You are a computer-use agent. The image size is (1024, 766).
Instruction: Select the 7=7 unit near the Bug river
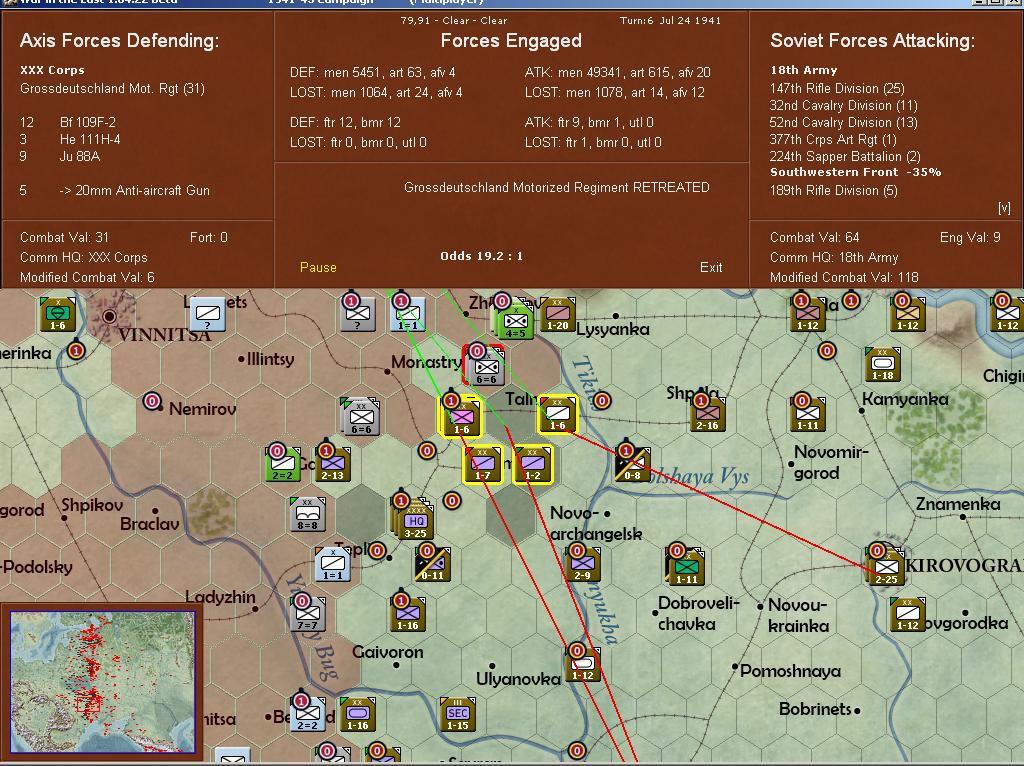point(308,614)
